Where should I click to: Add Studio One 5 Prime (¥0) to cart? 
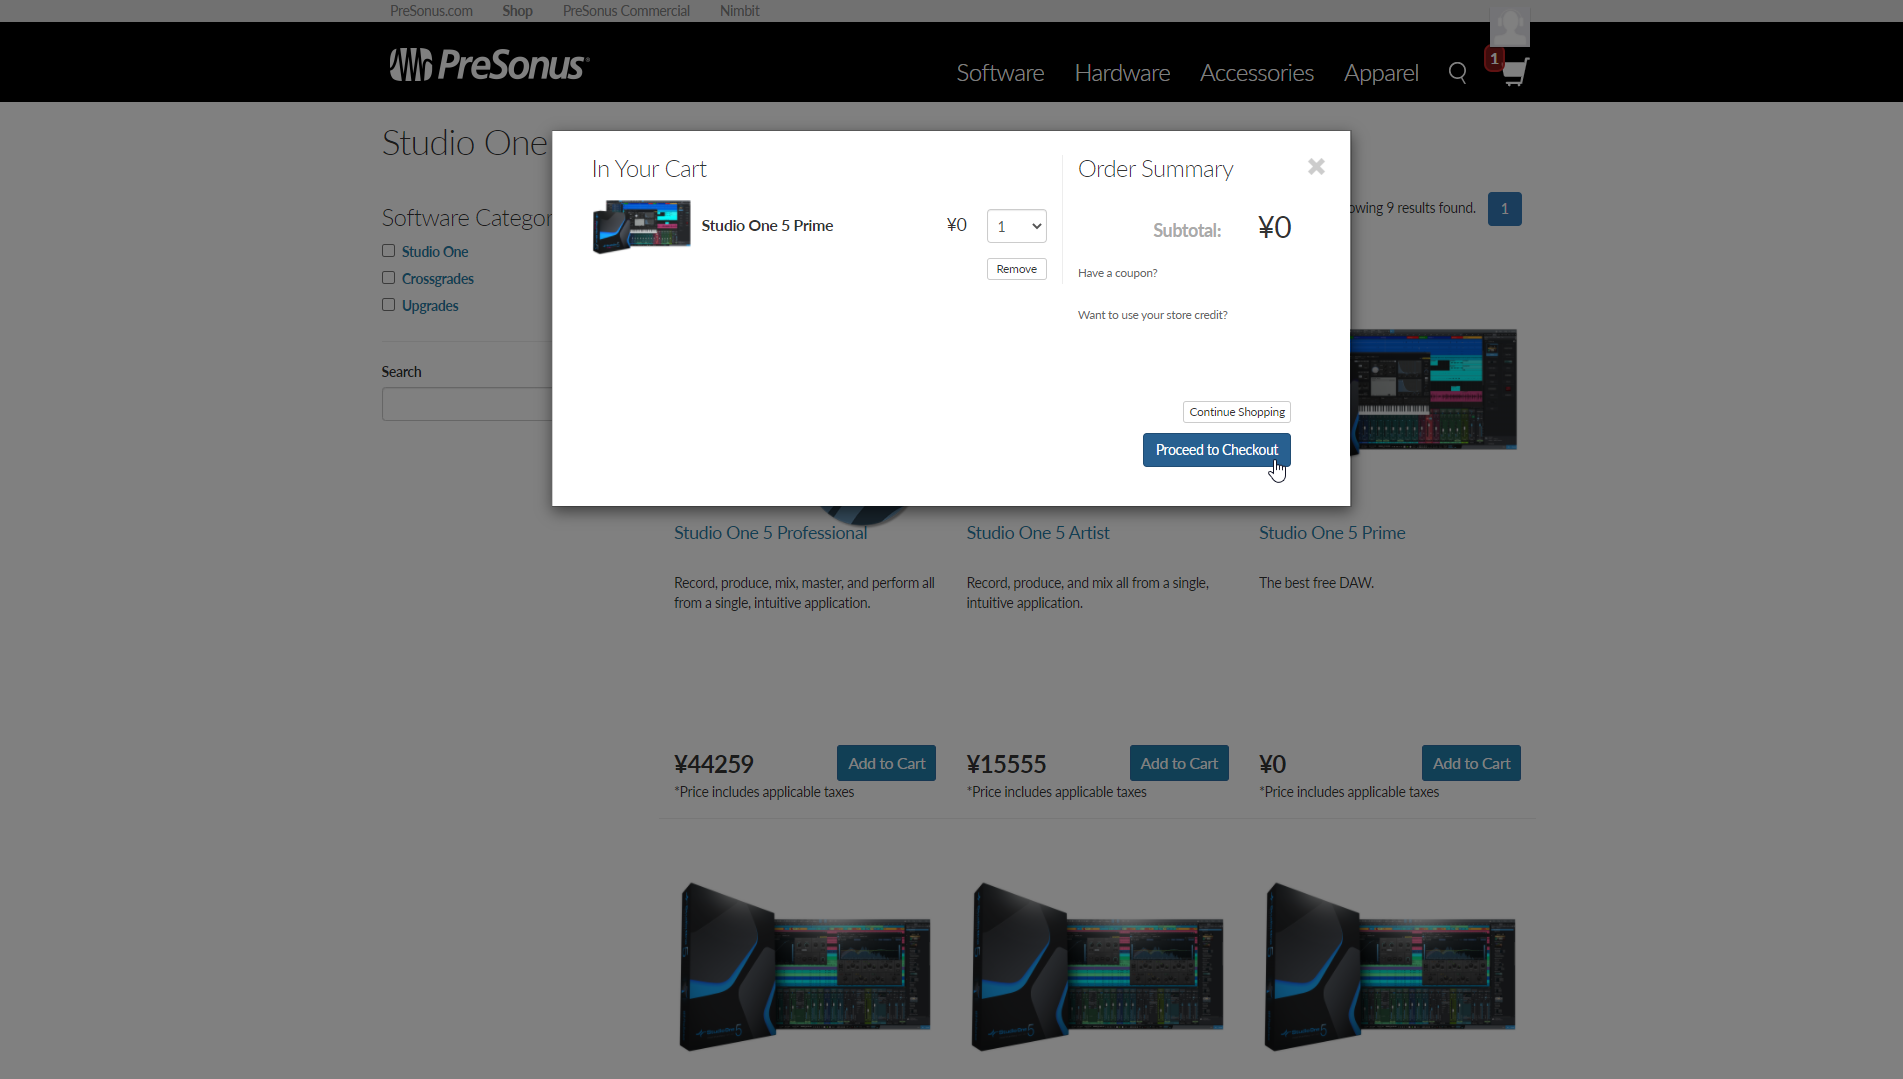(1471, 763)
